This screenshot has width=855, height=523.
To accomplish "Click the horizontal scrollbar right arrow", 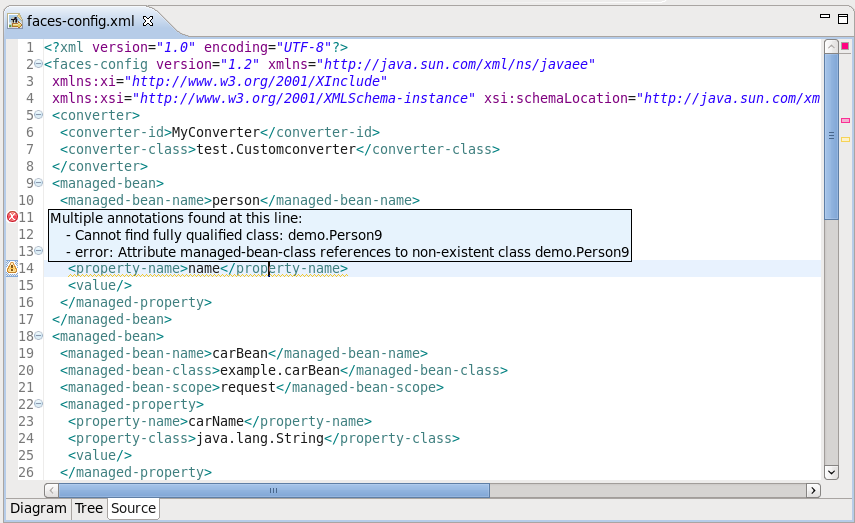I will pos(813,490).
